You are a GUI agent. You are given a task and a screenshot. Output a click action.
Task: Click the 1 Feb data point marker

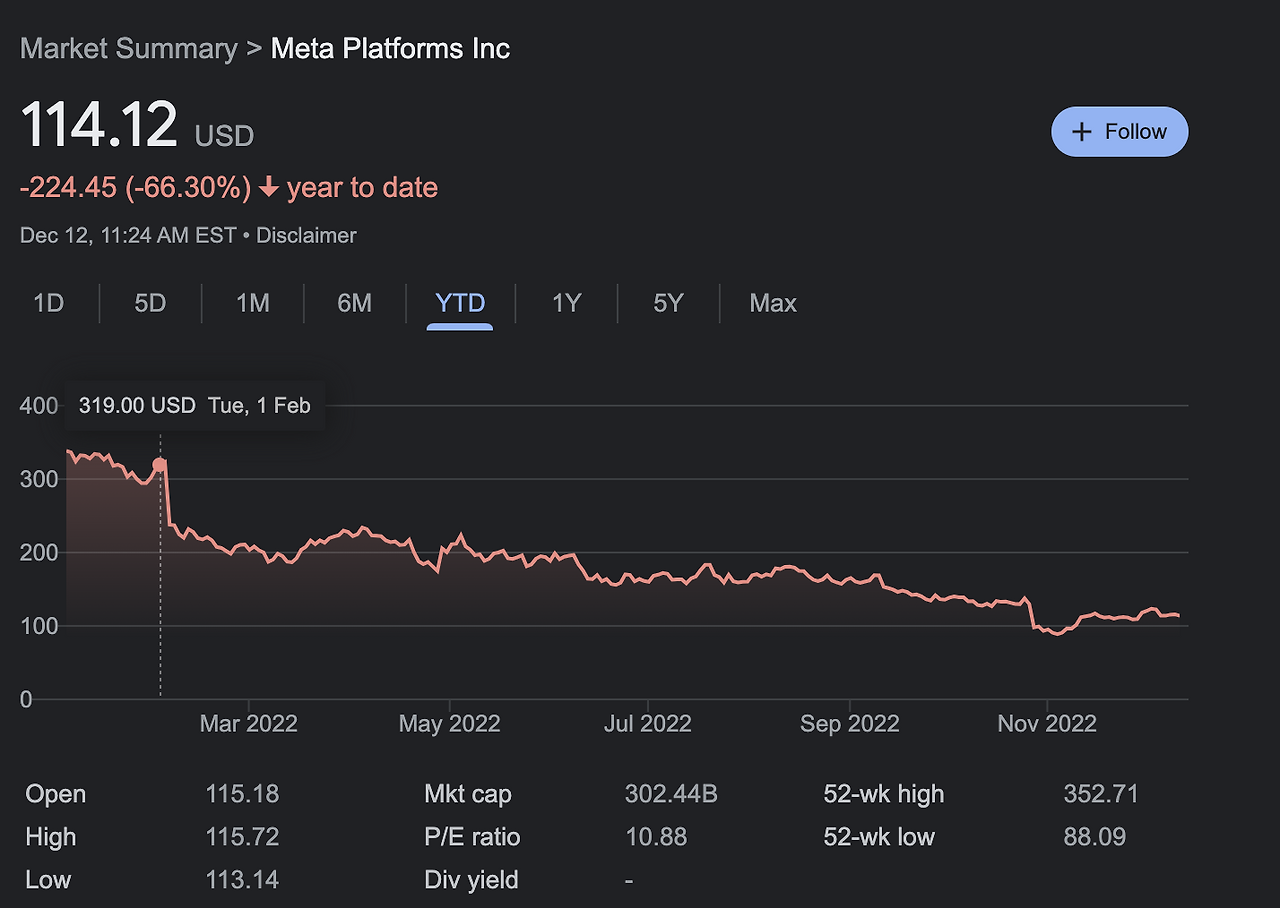[x=160, y=464]
